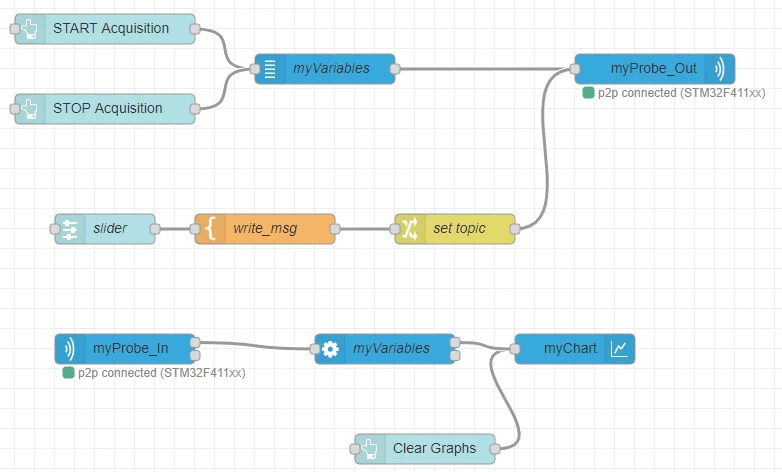Click the wireless icon on myProbe_Out node

(719, 69)
